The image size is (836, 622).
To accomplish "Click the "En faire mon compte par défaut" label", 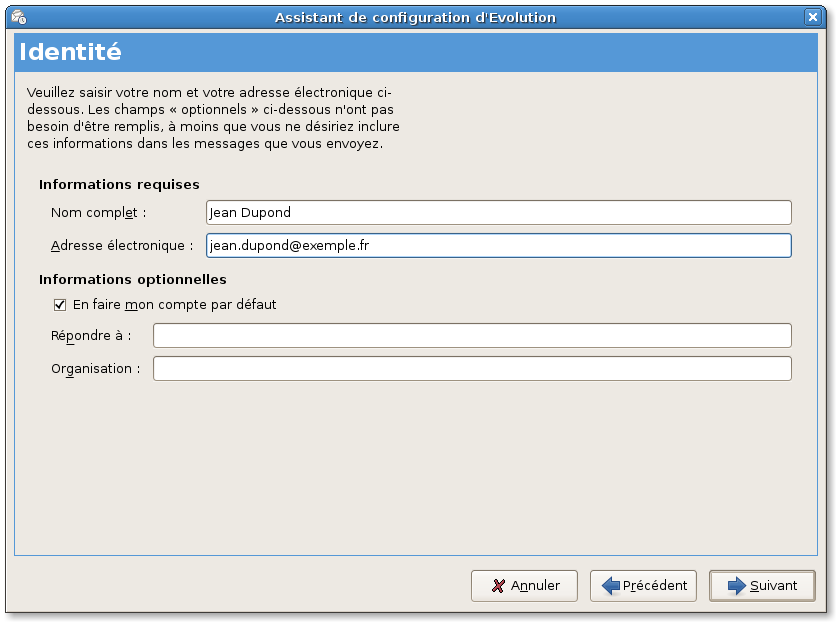I will click(x=174, y=304).
